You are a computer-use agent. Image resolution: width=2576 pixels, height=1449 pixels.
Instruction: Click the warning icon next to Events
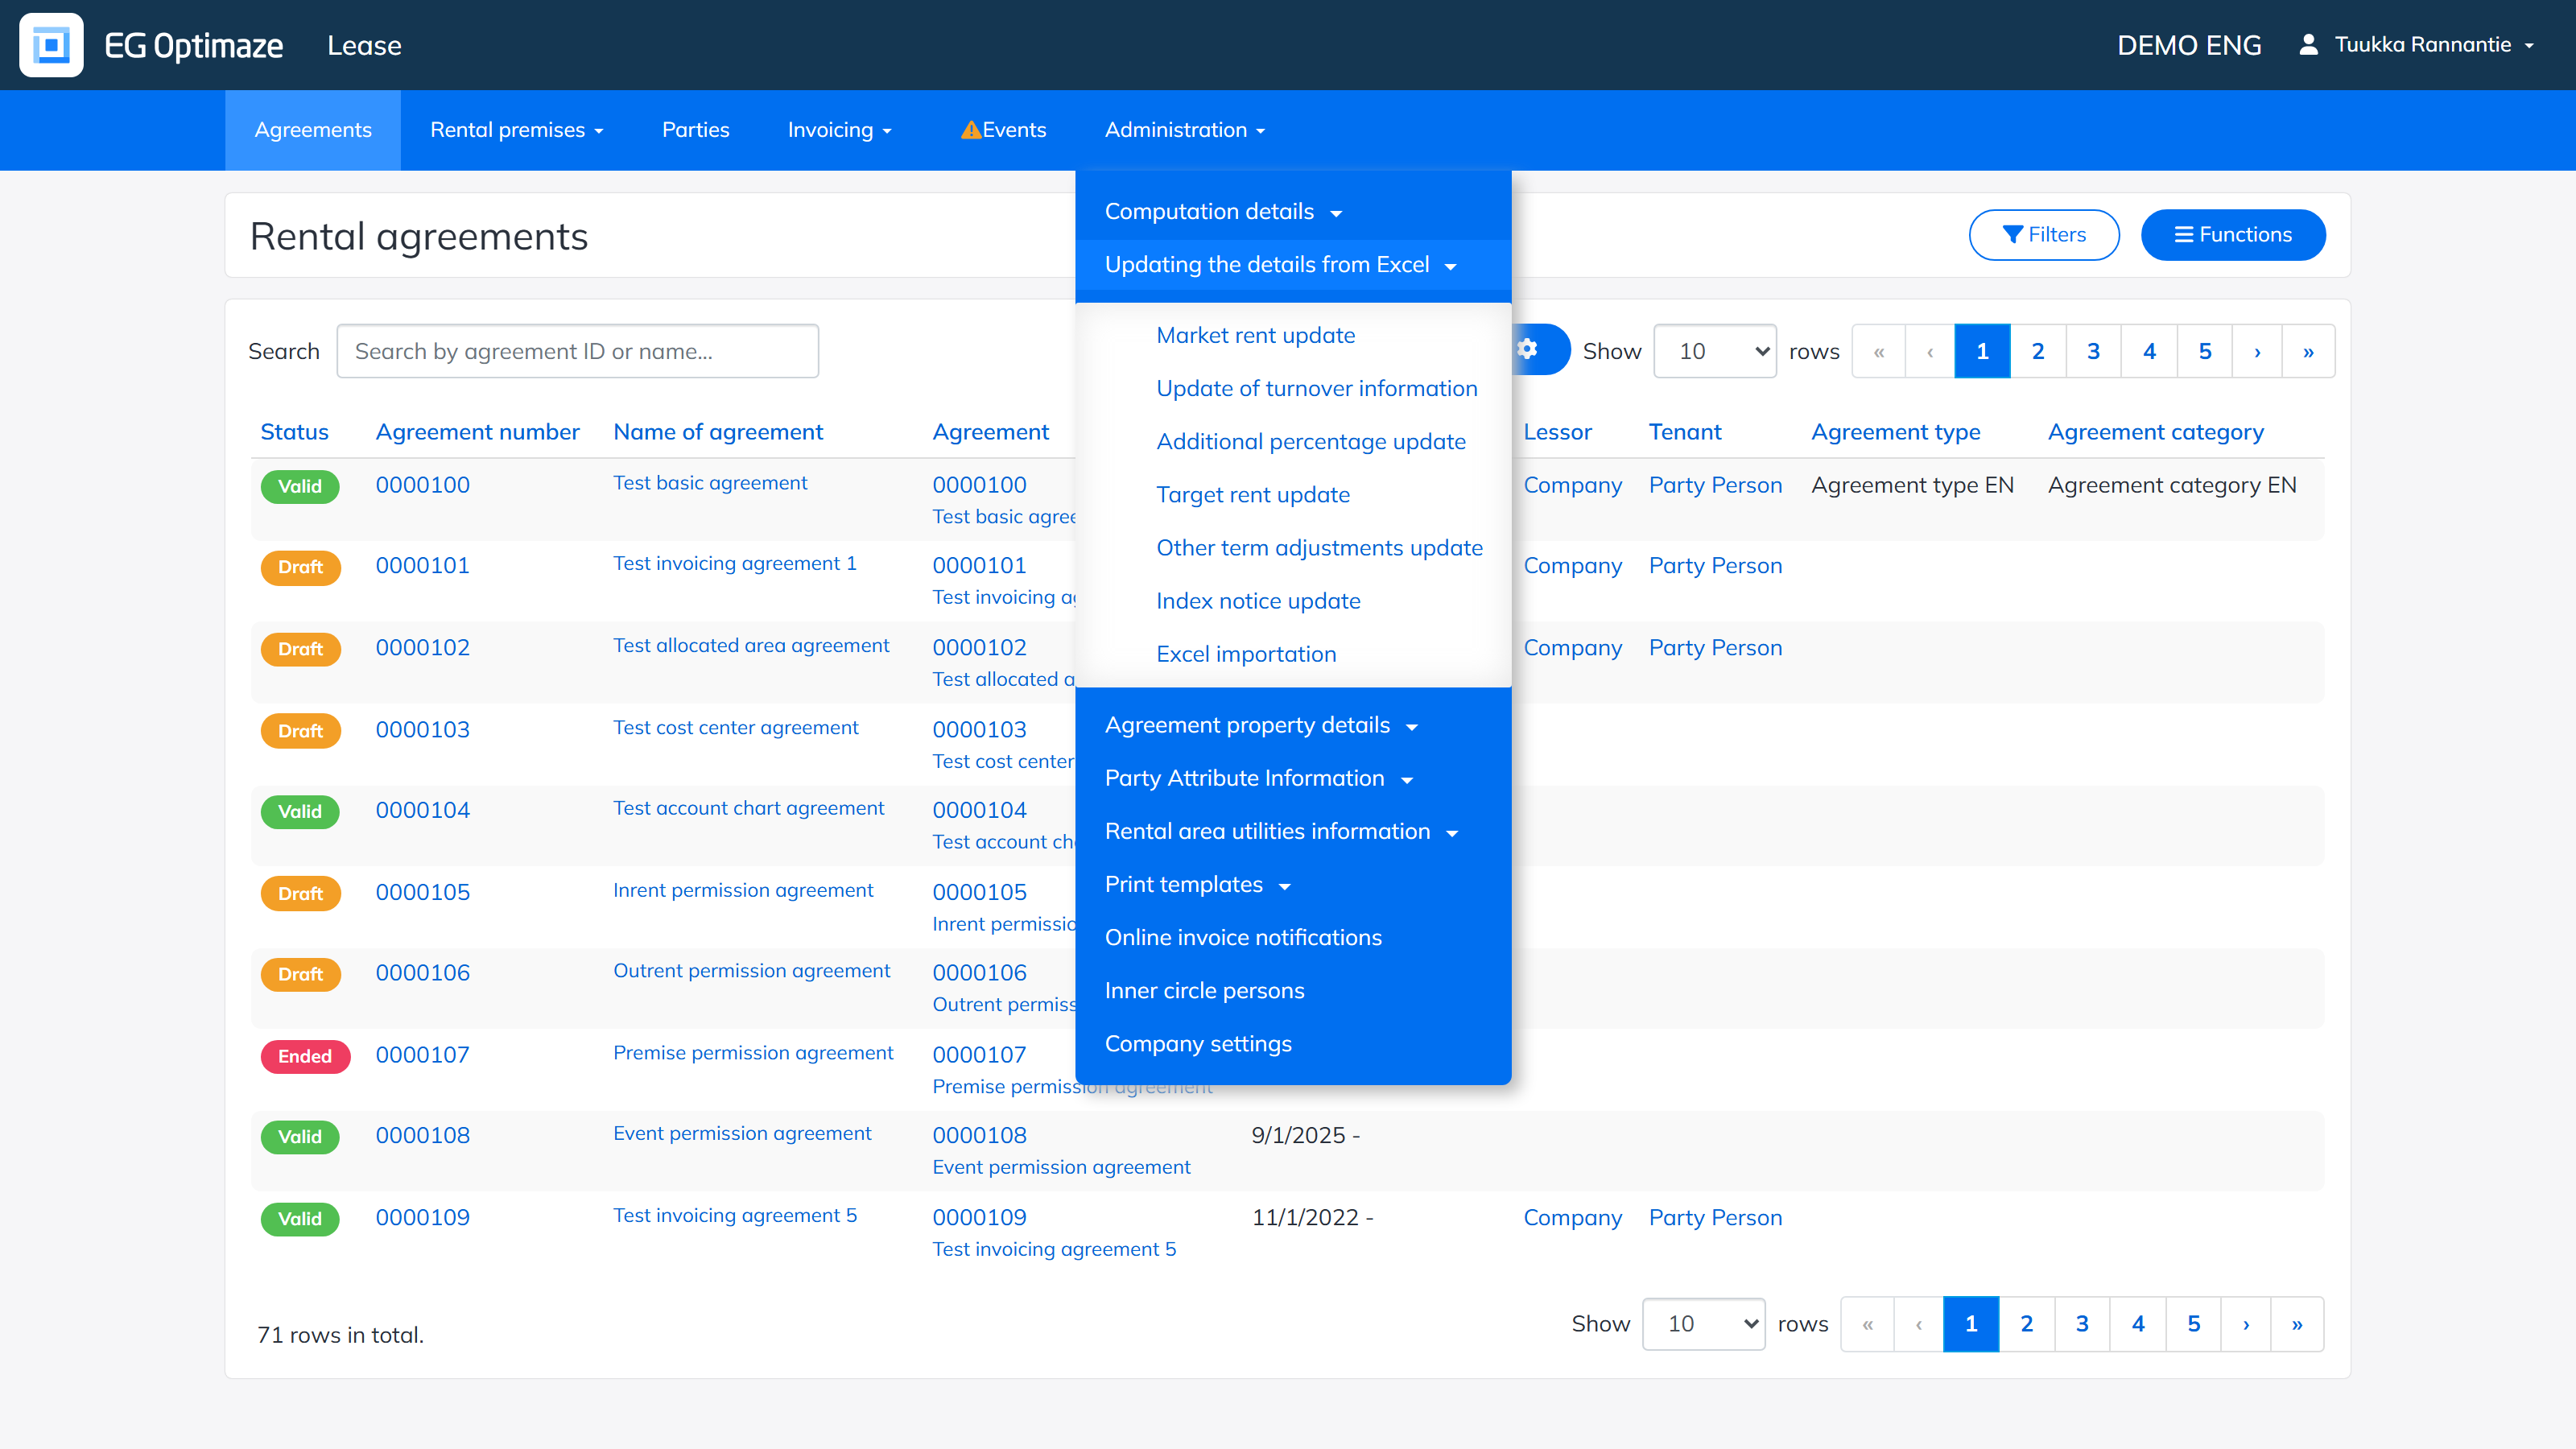(970, 130)
